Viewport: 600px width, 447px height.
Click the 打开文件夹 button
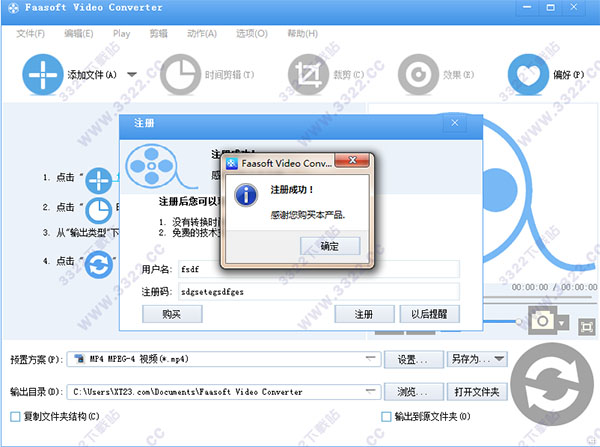click(477, 392)
